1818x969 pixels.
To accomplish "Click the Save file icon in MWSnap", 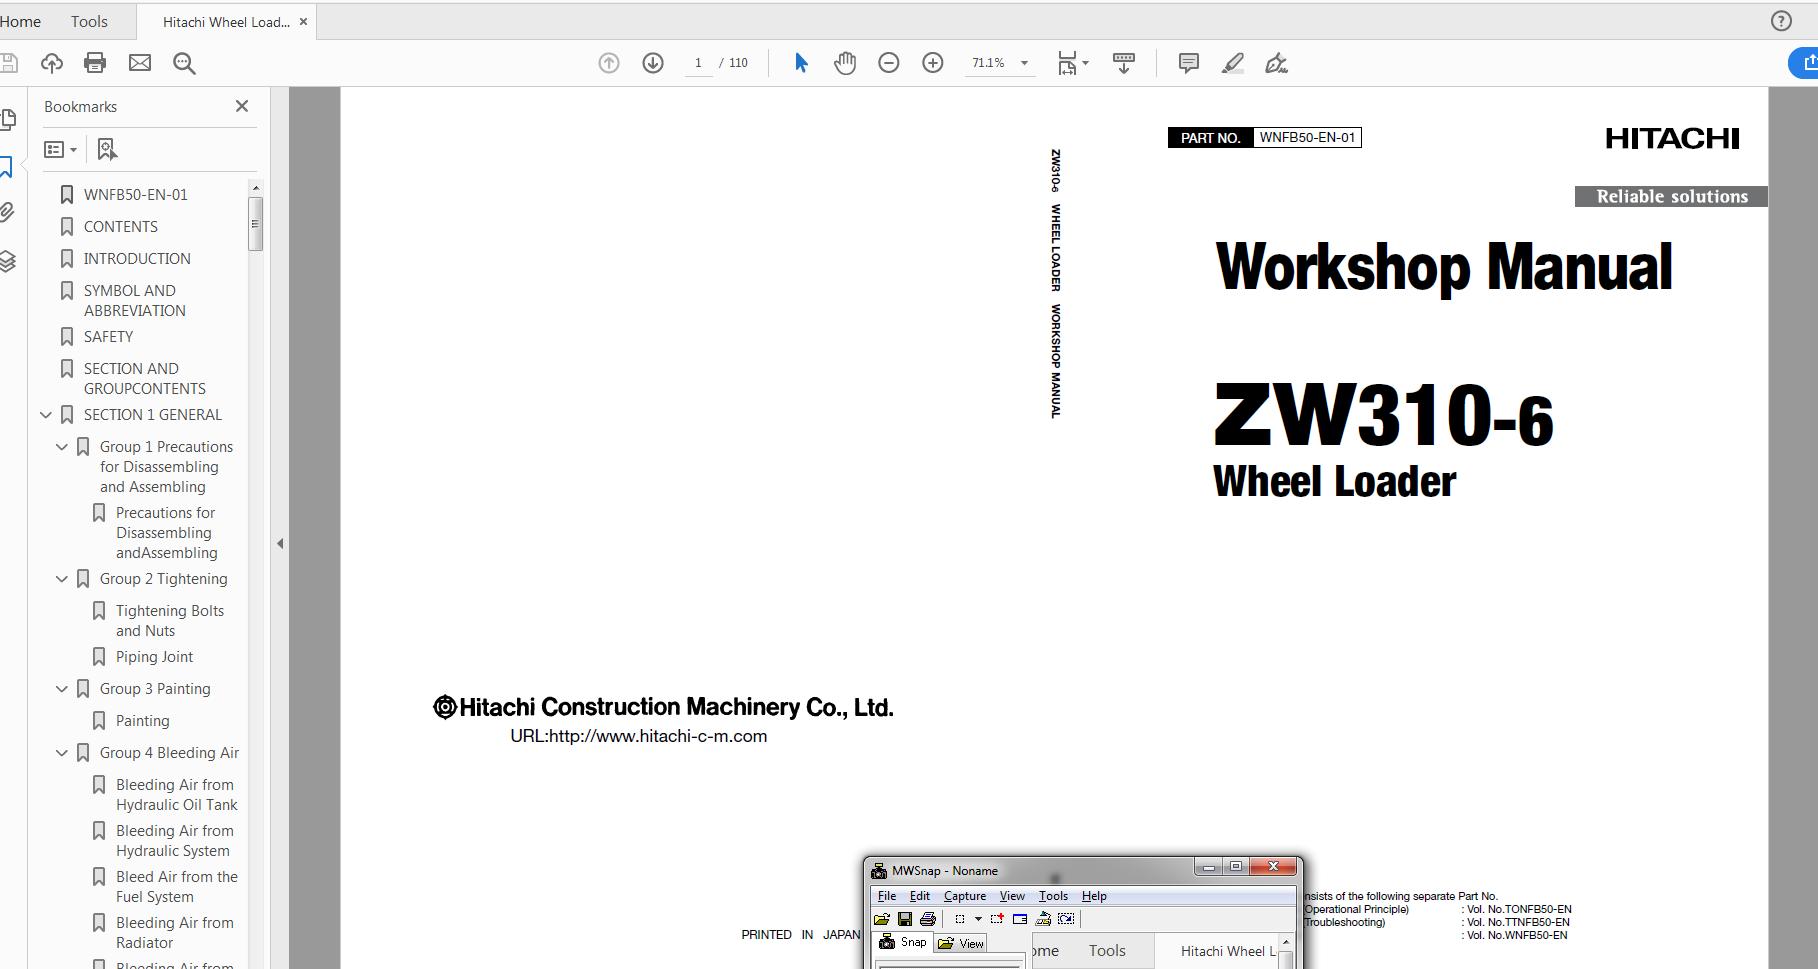I will 905,919.
